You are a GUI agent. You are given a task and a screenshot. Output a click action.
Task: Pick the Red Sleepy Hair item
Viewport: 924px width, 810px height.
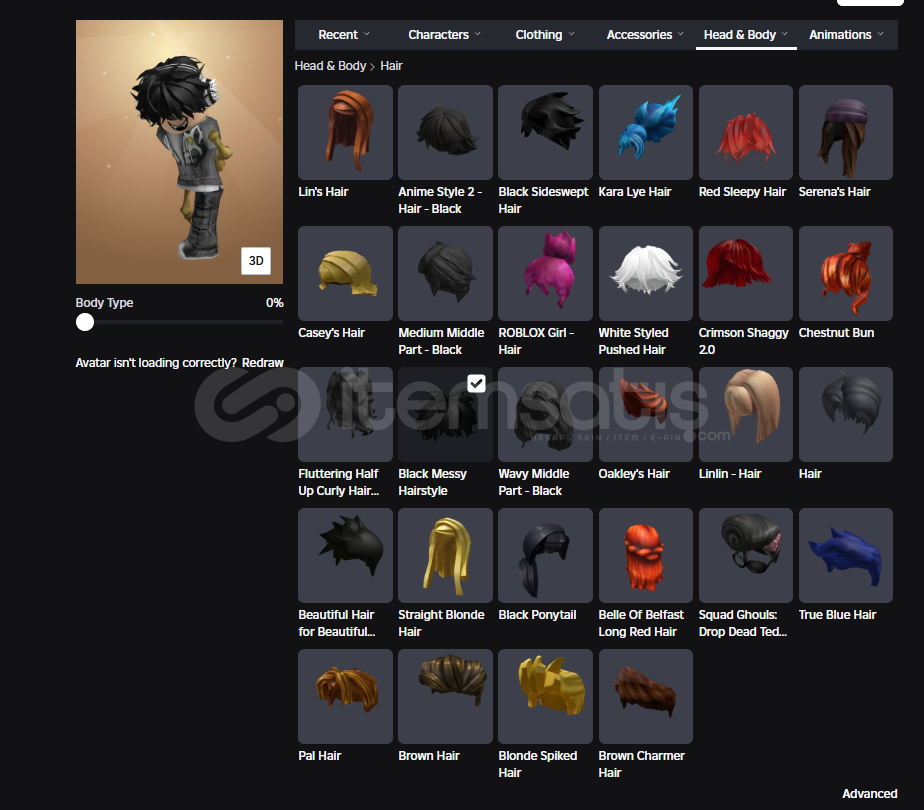coord(746,133)
